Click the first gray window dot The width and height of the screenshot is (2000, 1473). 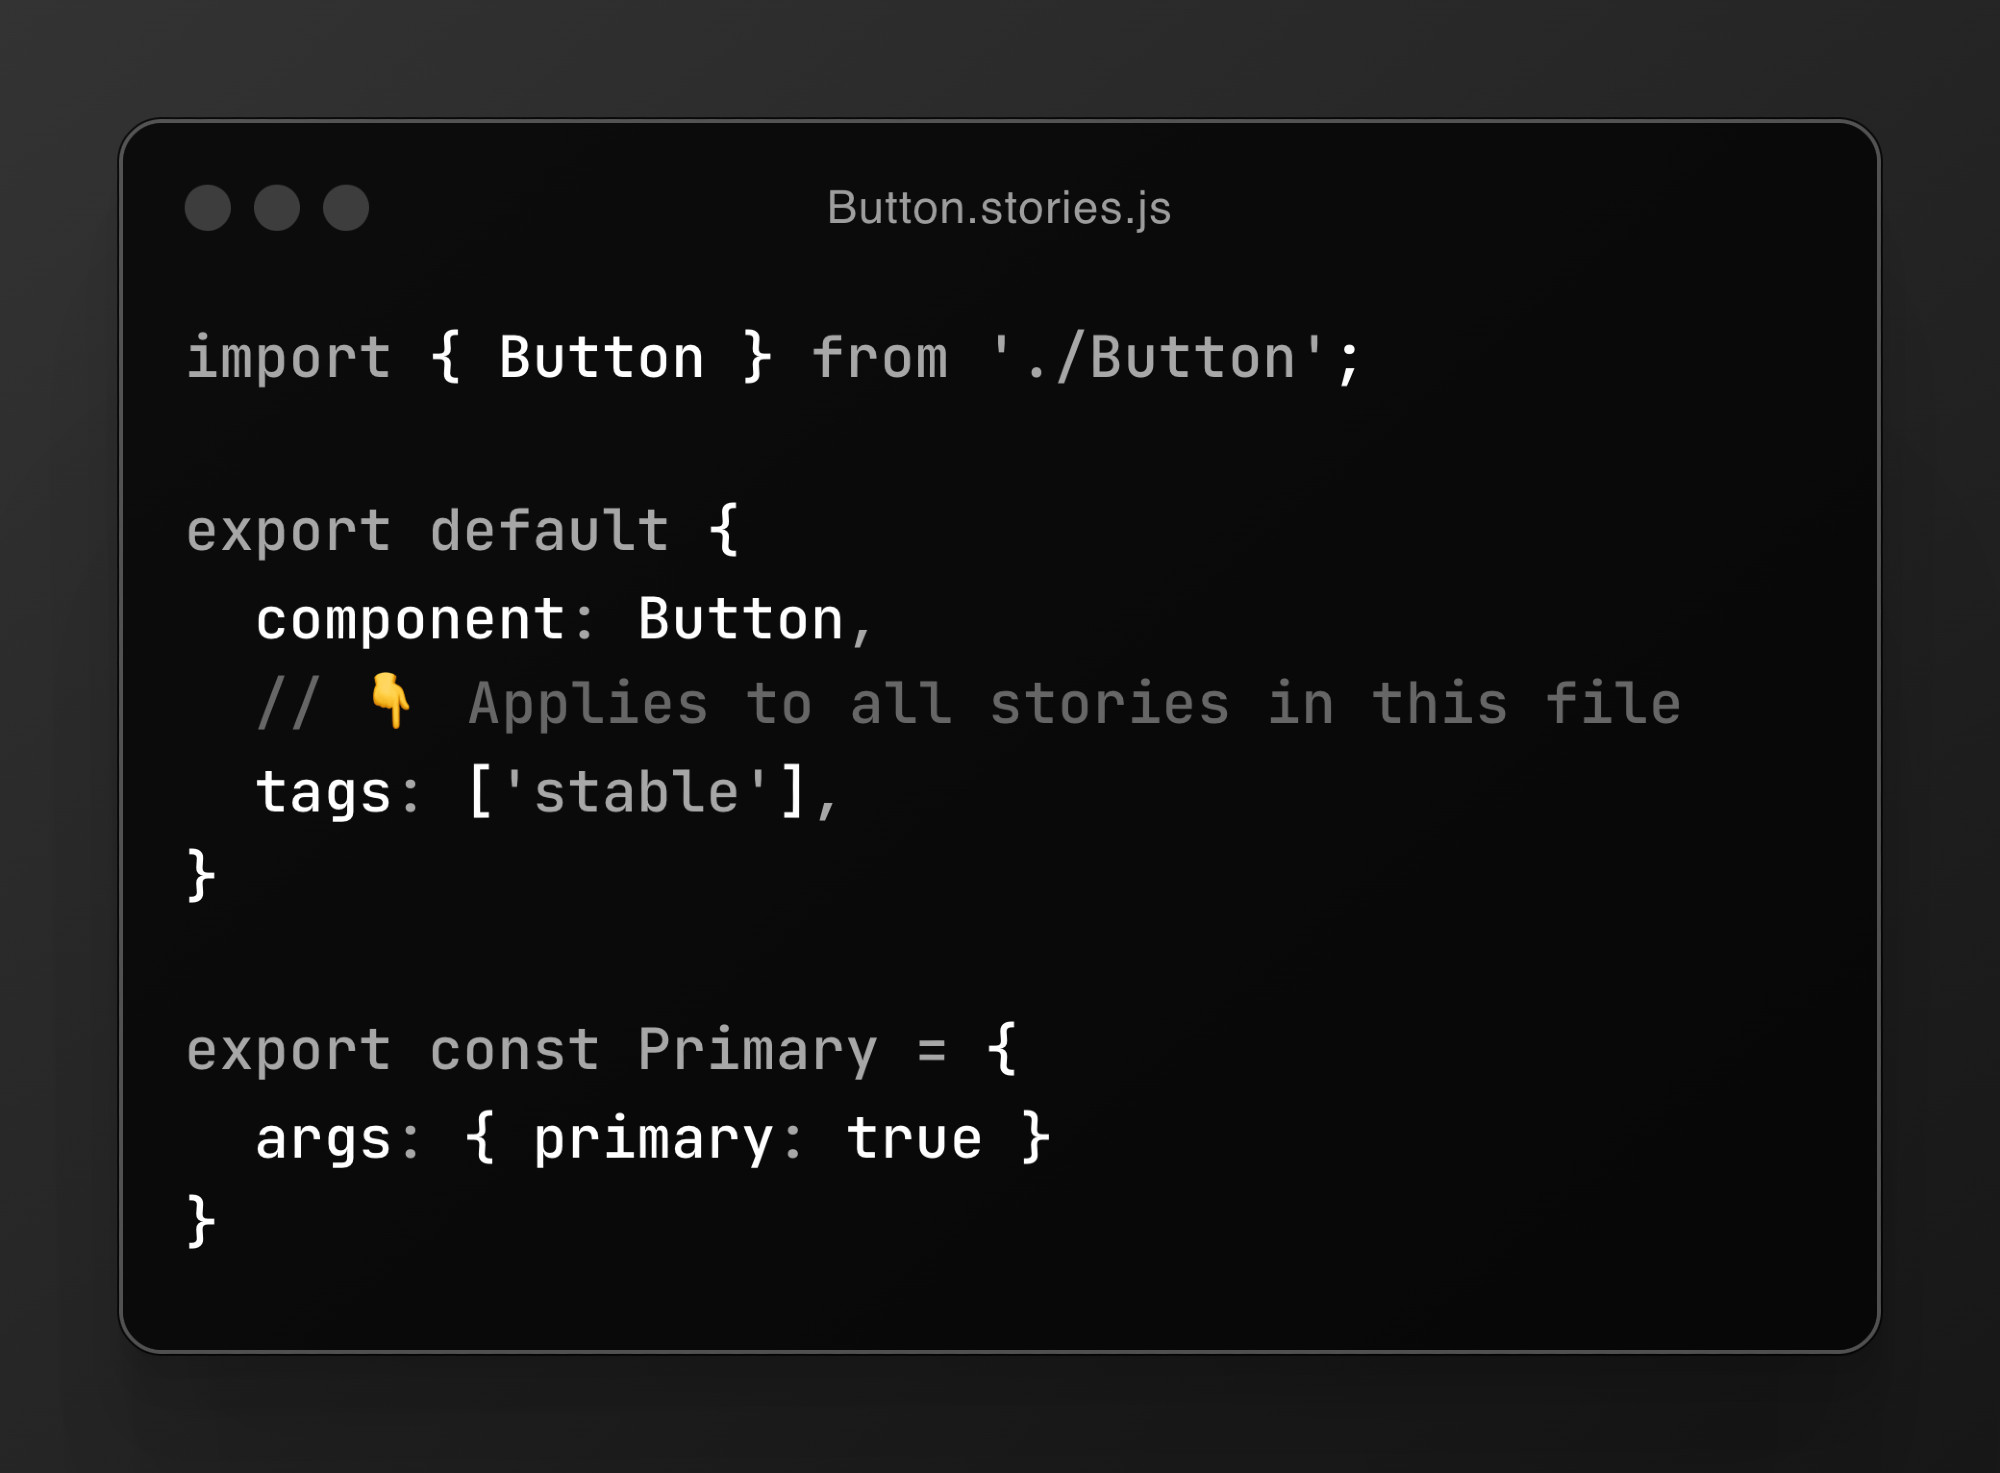click(x=208, y=208)
